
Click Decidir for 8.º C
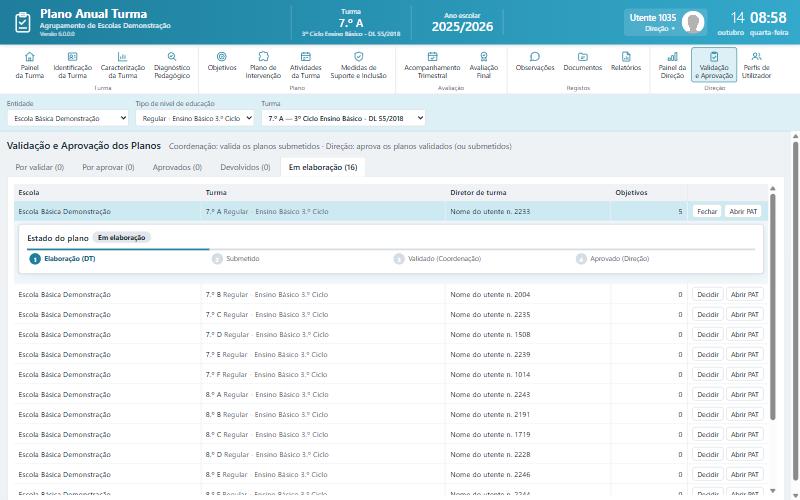[708, 434]
